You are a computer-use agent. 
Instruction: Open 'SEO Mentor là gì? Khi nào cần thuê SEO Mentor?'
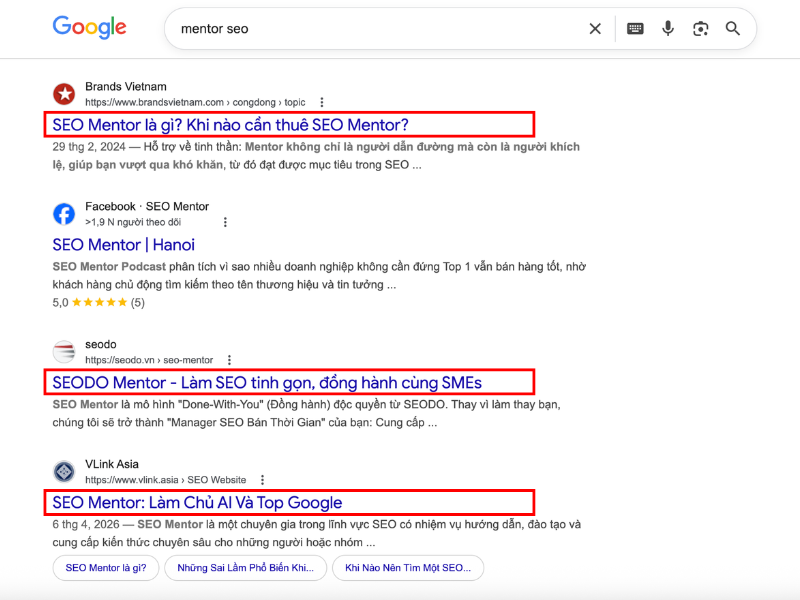[x=231, y=125]
